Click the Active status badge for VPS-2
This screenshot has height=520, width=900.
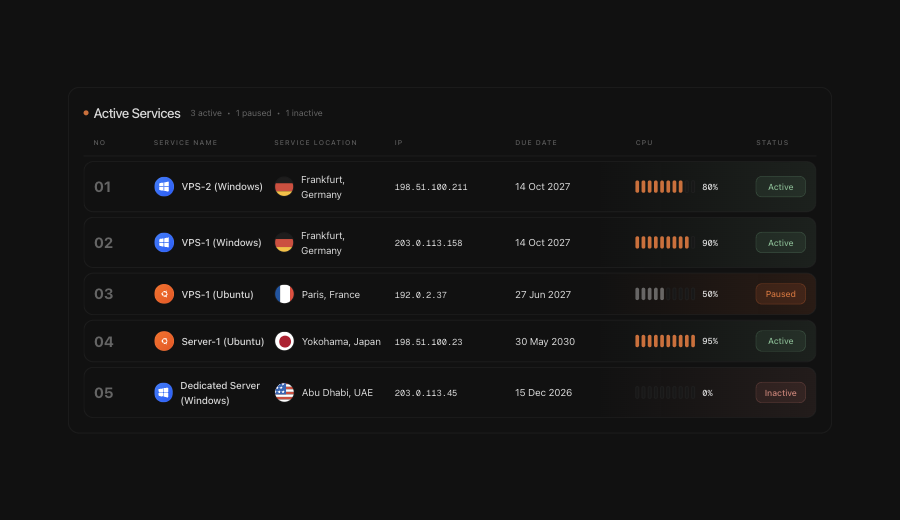point(781,187)
